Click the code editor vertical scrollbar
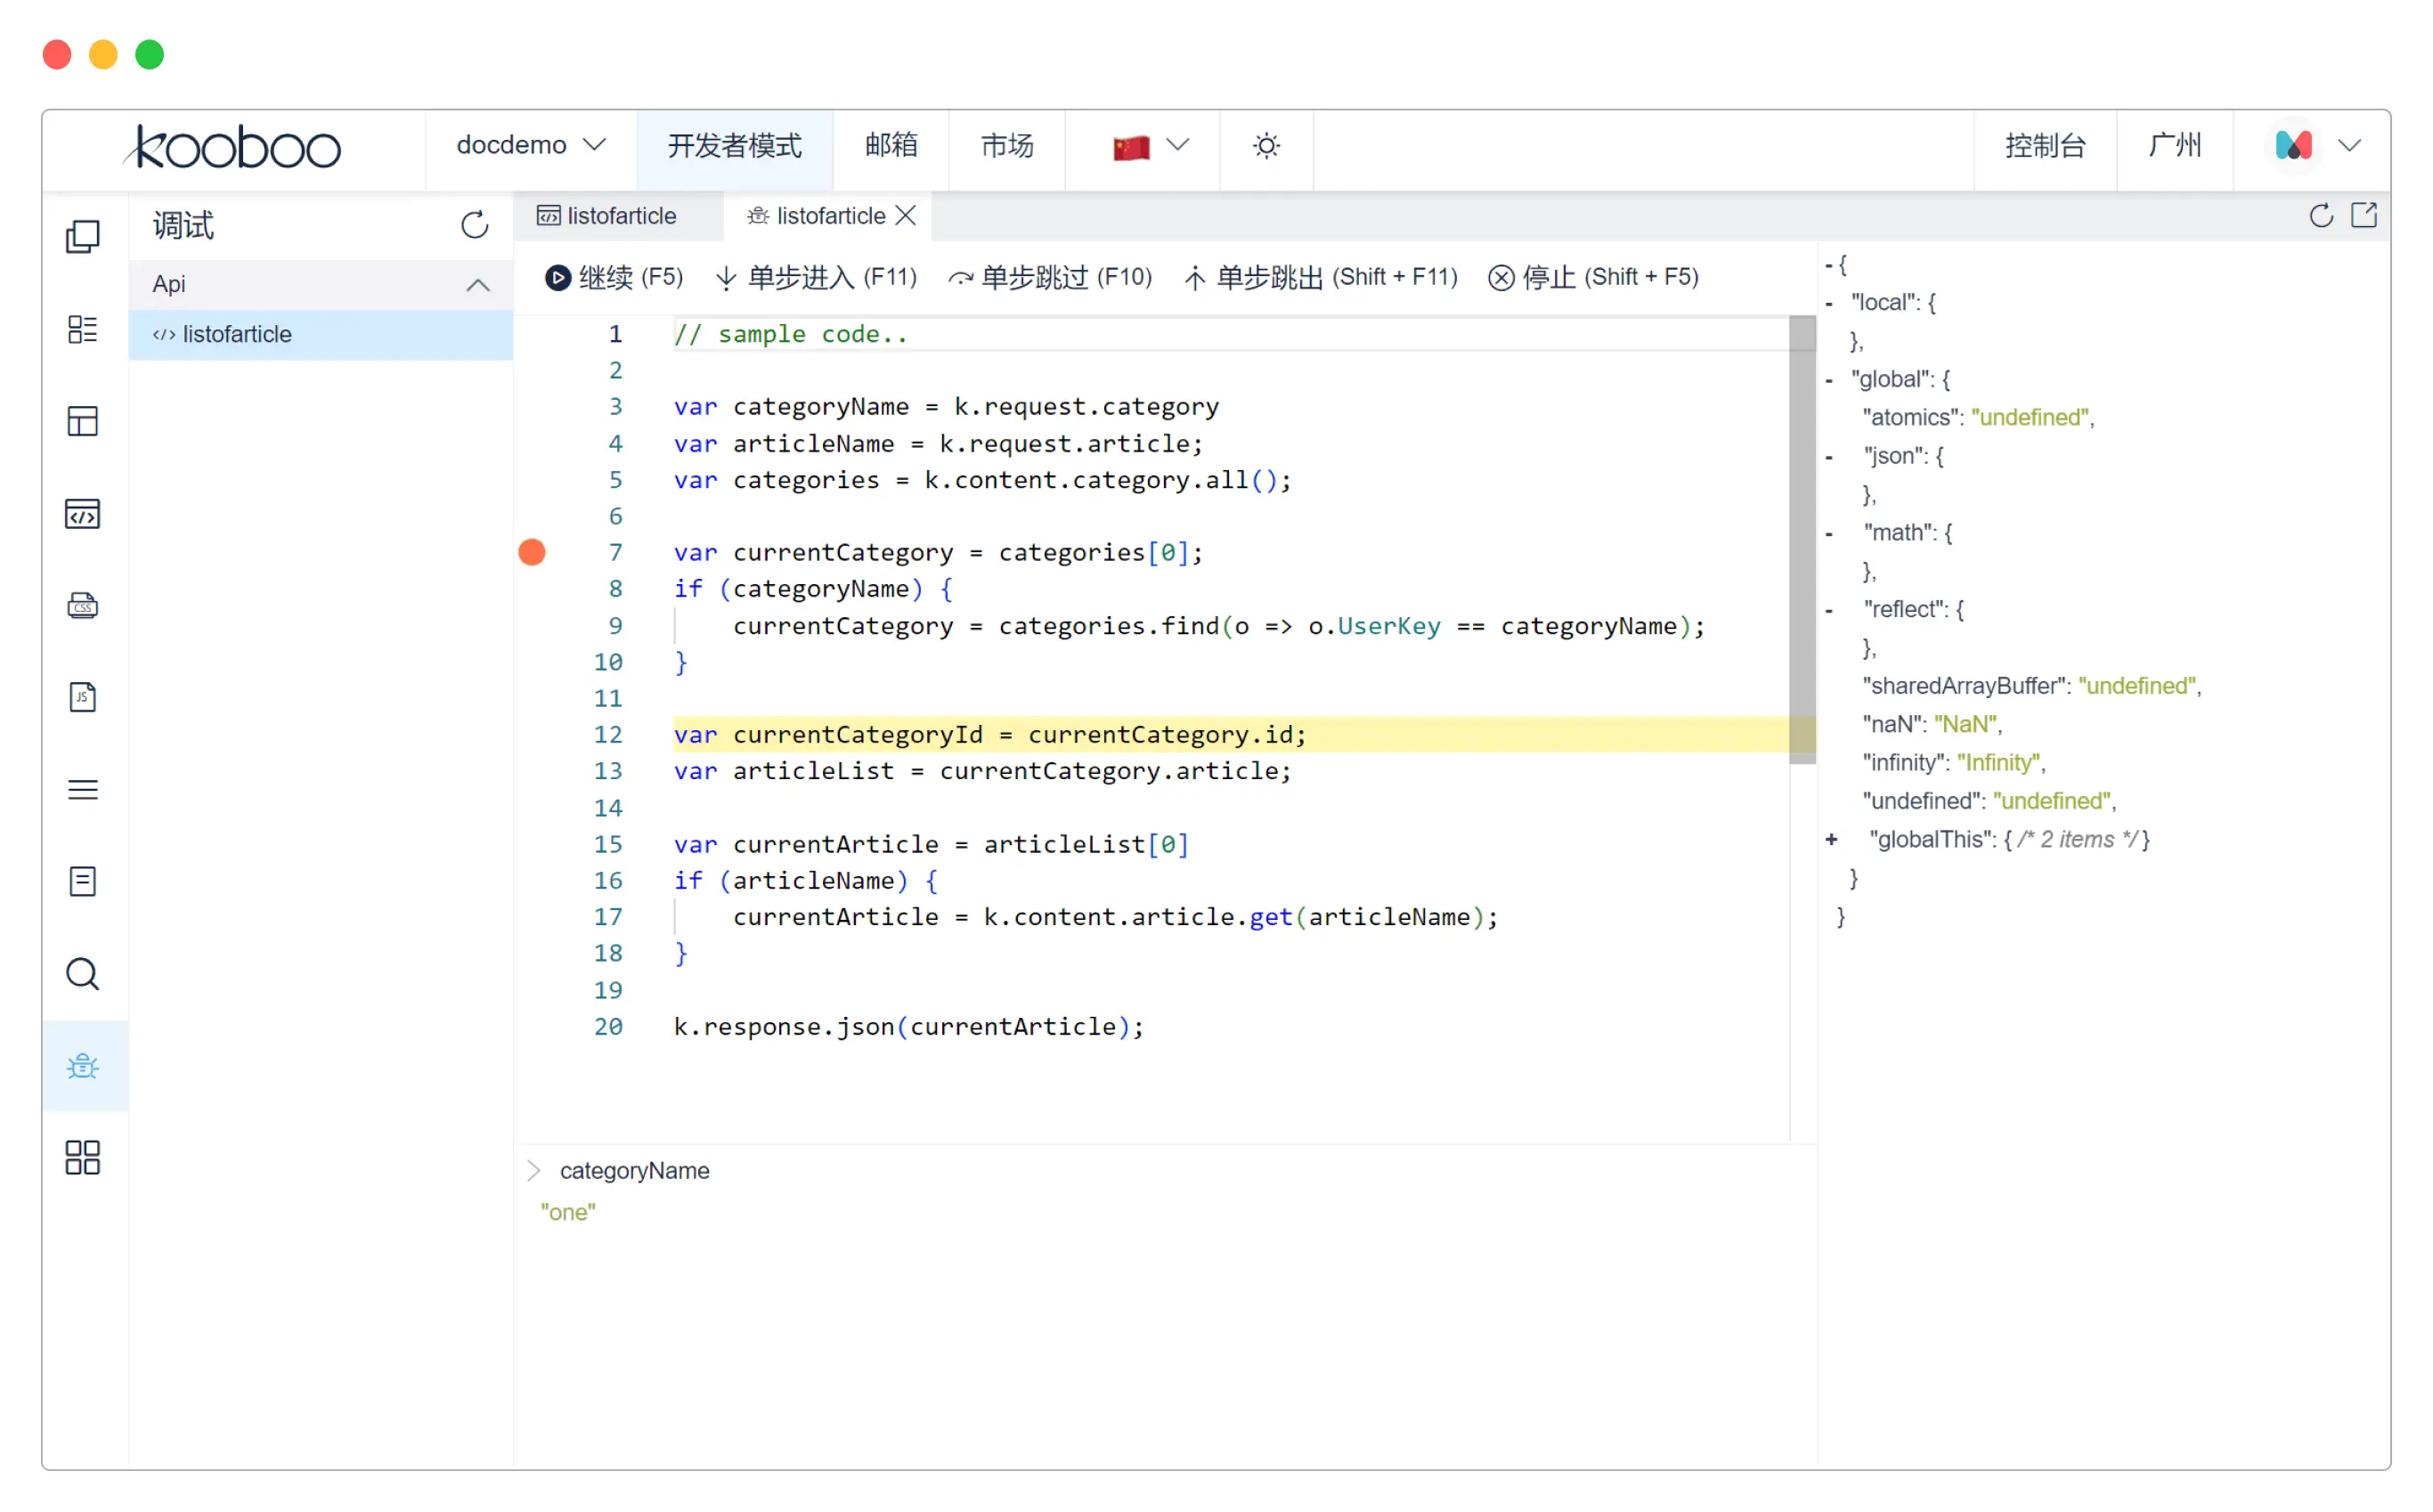This screenshot has height=1512, width=2433. tap(1803, 540)
